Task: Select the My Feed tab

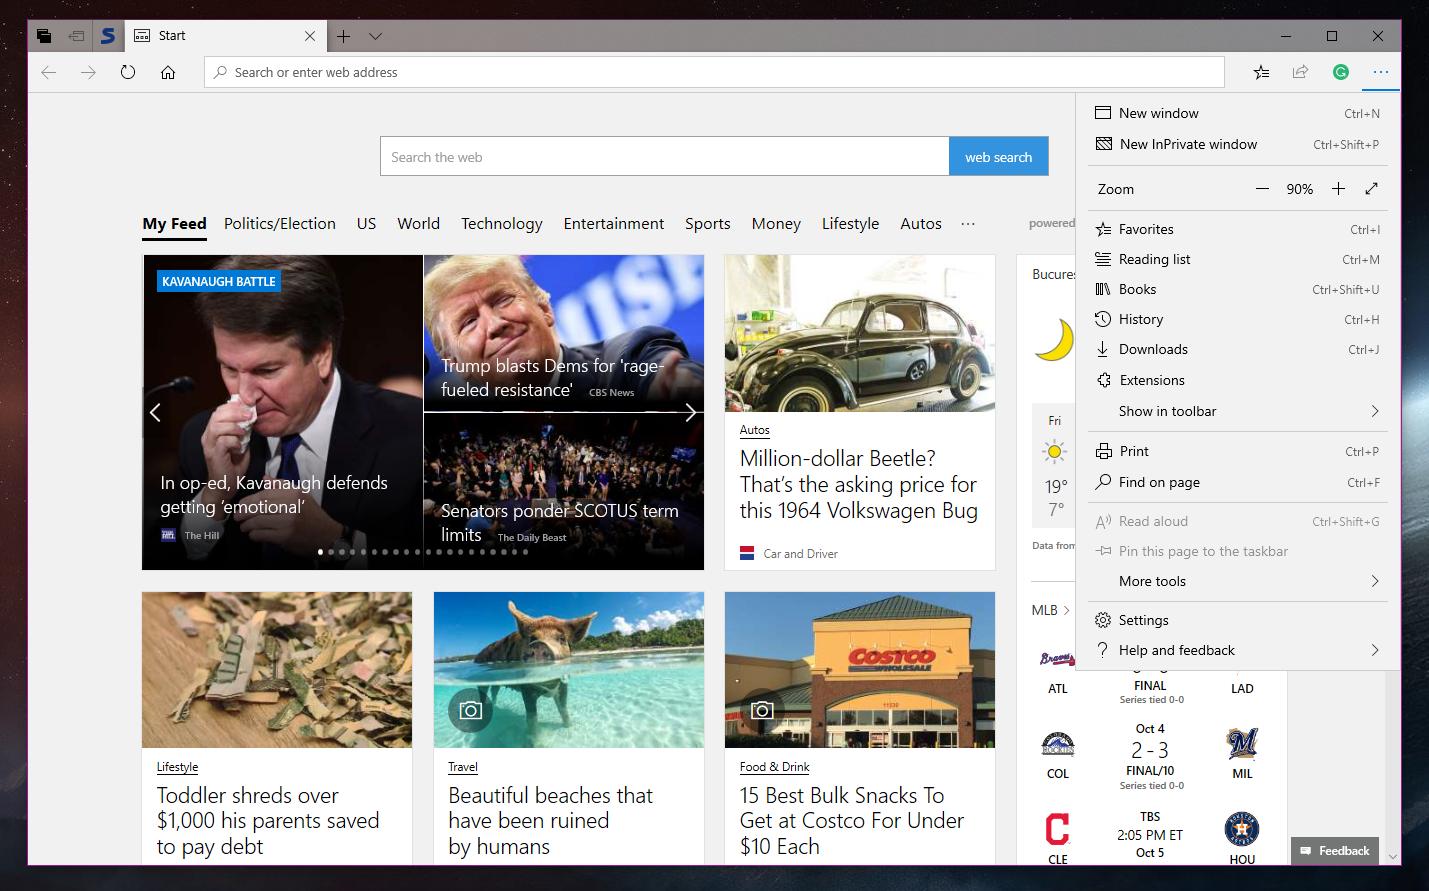Action: click(x=174, y=224)
